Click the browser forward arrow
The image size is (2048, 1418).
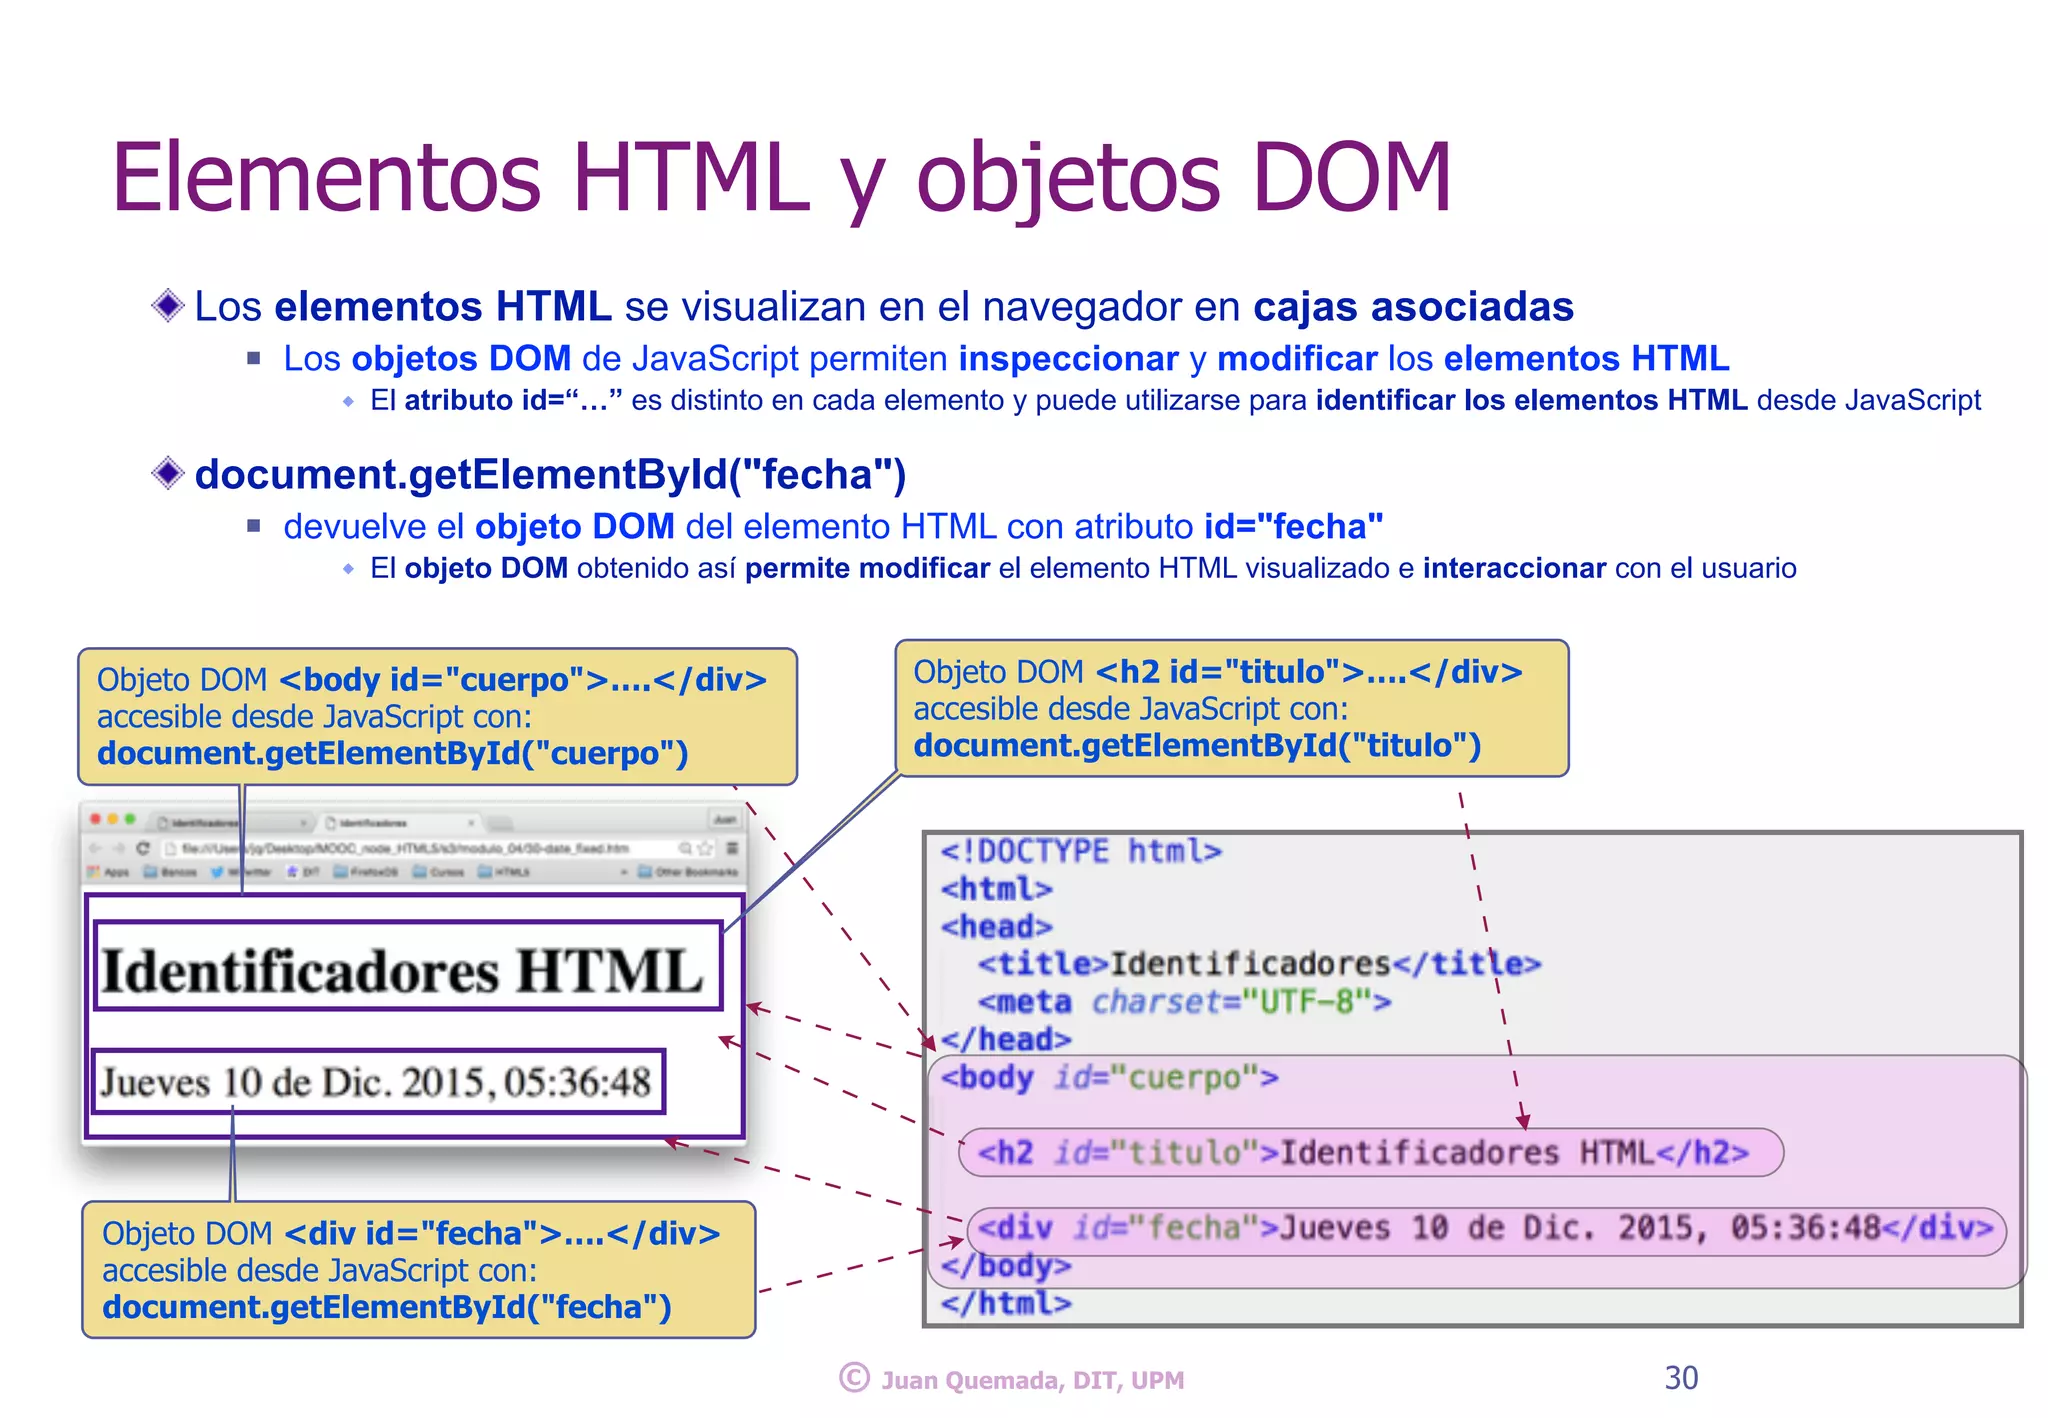tap(119, 849)
